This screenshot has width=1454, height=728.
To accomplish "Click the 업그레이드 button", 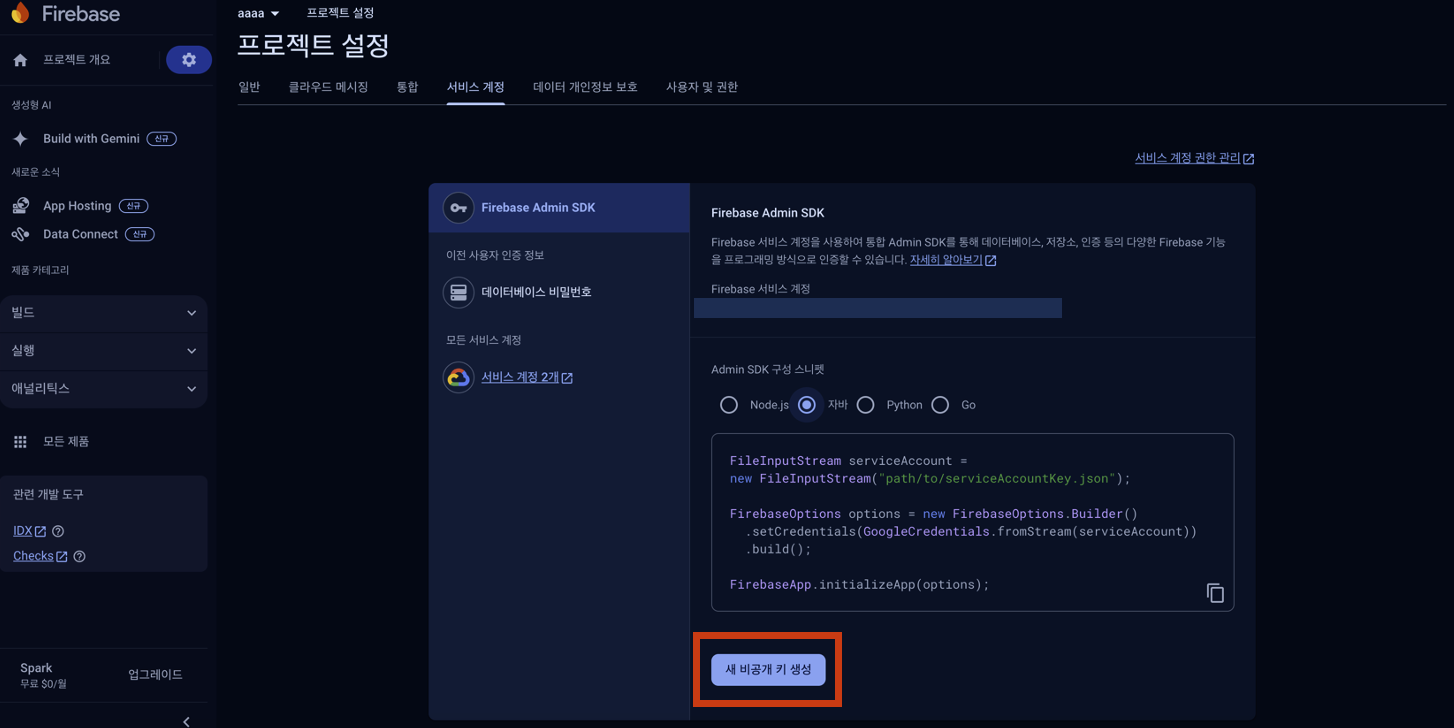I will [x=155, y=675].
